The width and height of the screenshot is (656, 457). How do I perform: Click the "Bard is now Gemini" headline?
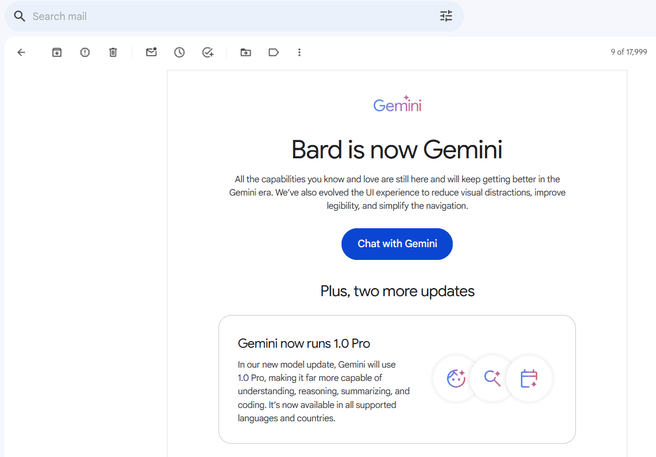[397, 149]
